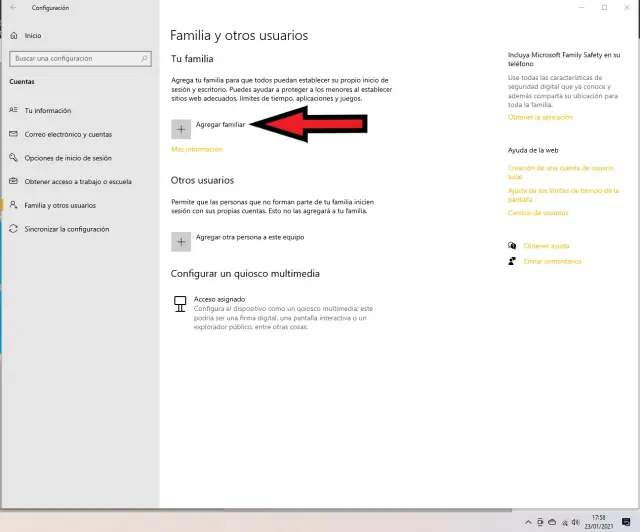
Task: Click the Inicio home icon
Action: (x=14, y=35)
